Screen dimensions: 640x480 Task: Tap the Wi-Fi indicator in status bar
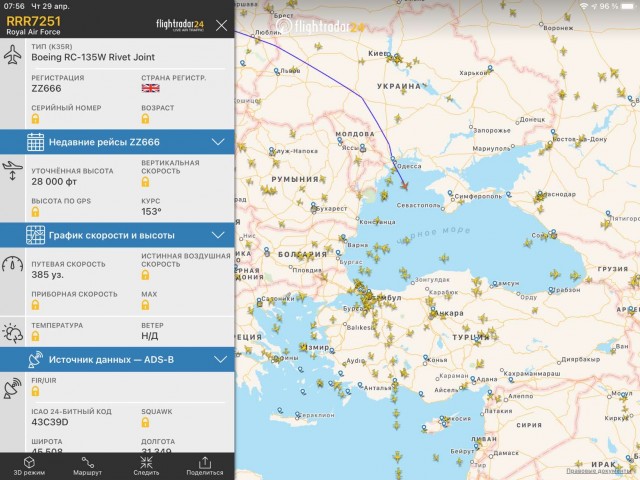click(x=584, y=6)
